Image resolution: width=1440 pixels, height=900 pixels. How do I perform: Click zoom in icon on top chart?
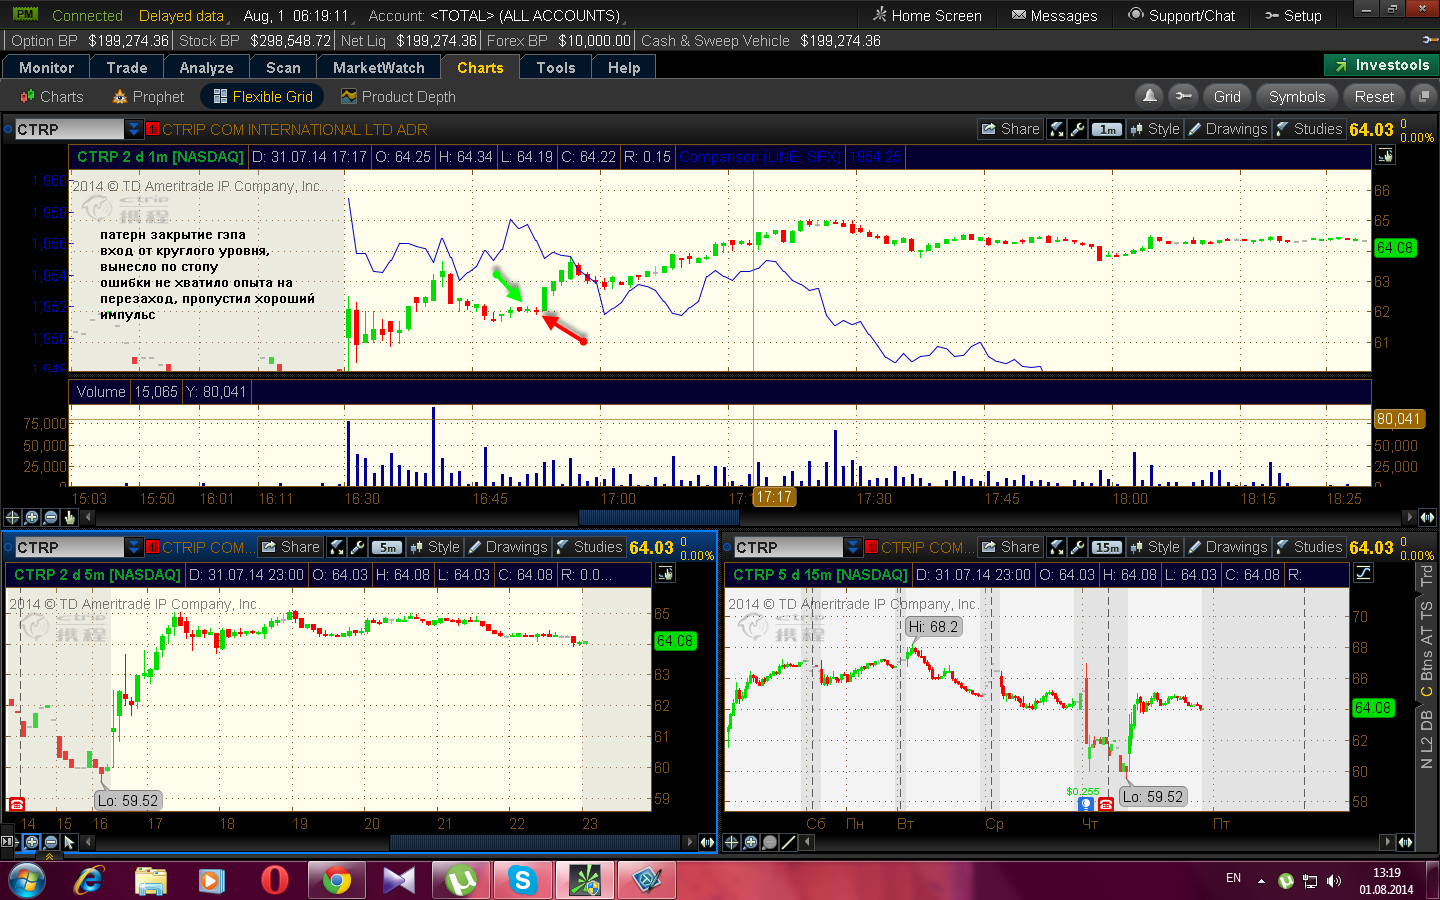pos(31,517)
